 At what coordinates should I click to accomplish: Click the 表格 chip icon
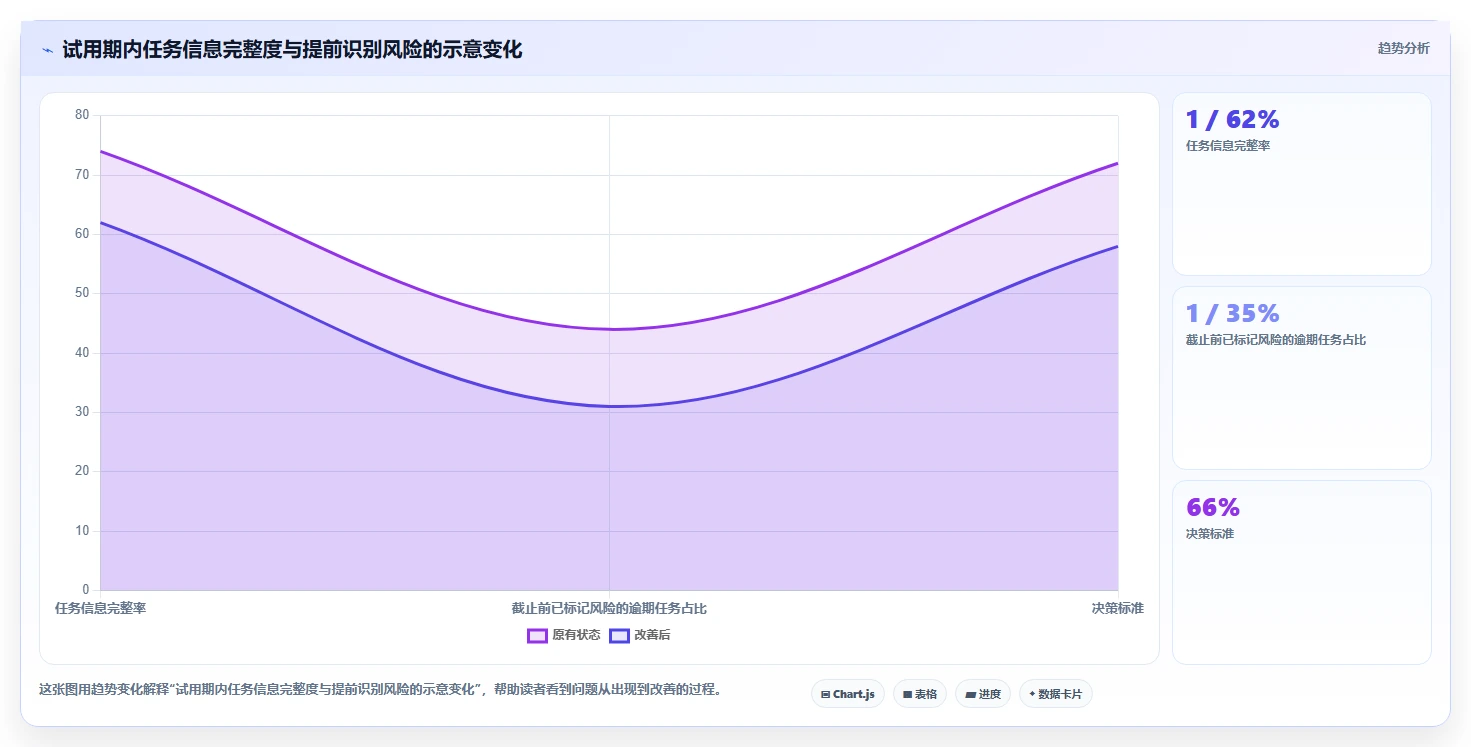[x=907, y=694]
